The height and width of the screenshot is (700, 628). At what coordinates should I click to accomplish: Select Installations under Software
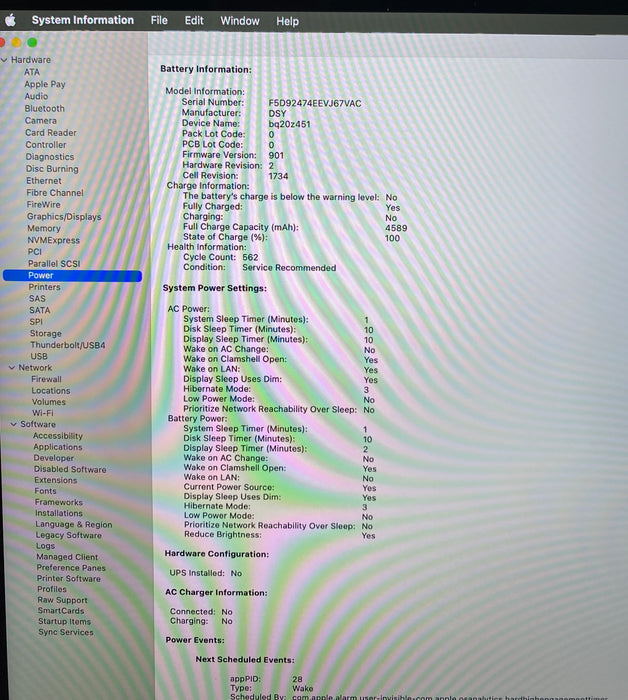(x=59, y=513)
